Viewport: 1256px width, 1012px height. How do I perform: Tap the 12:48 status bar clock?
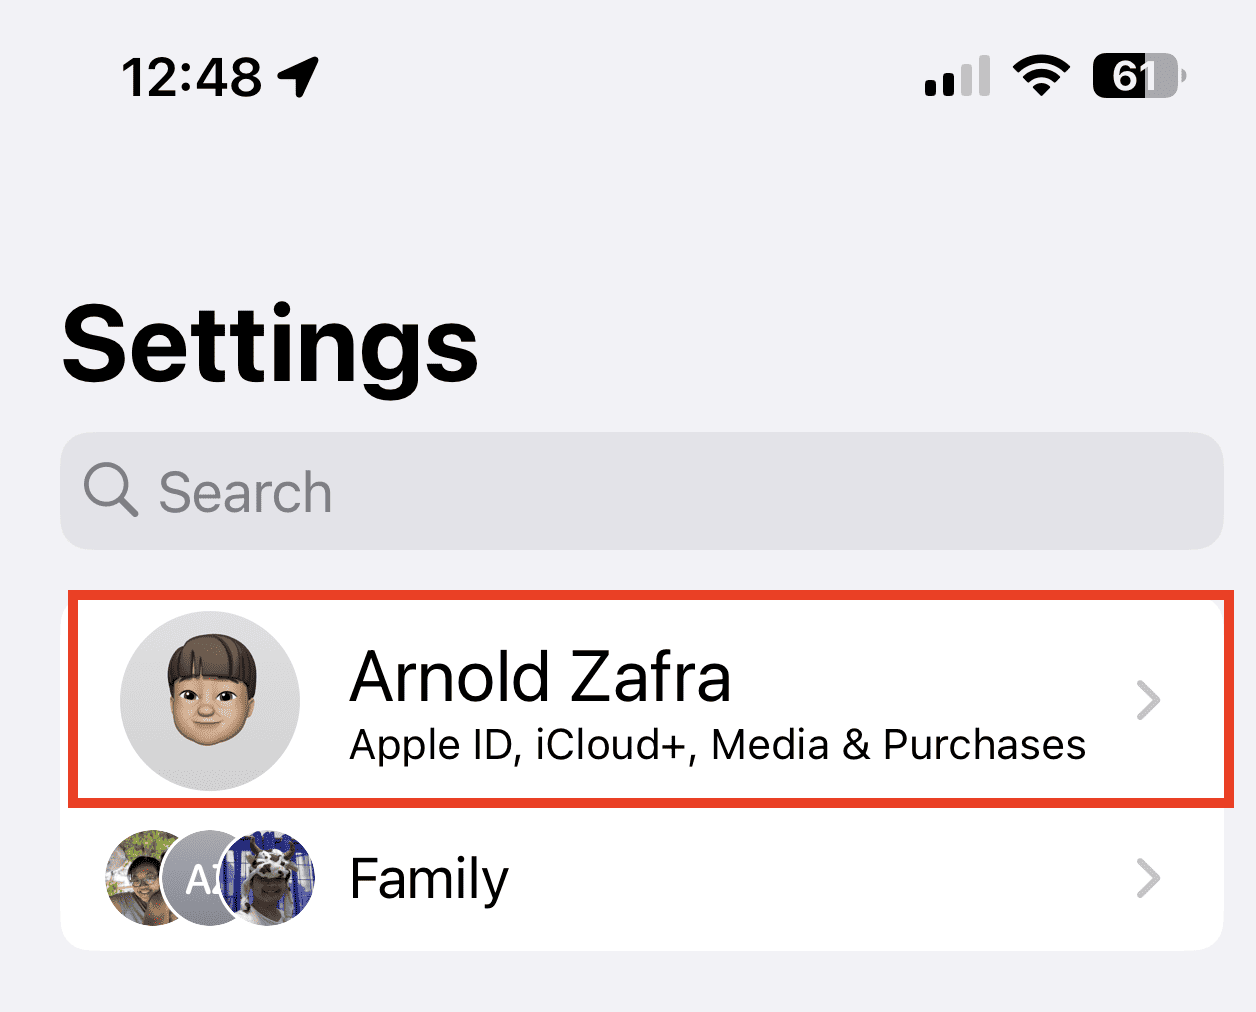[x=191, y=77]
